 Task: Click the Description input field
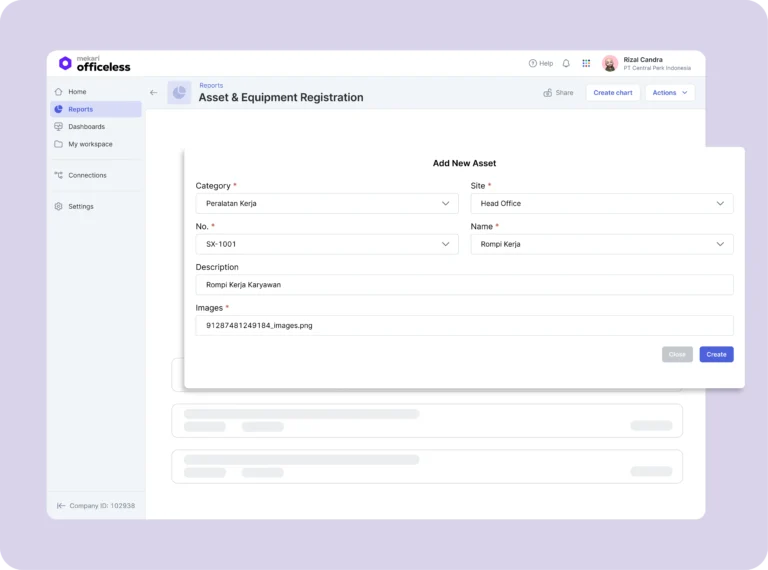[x=464, y=285]
